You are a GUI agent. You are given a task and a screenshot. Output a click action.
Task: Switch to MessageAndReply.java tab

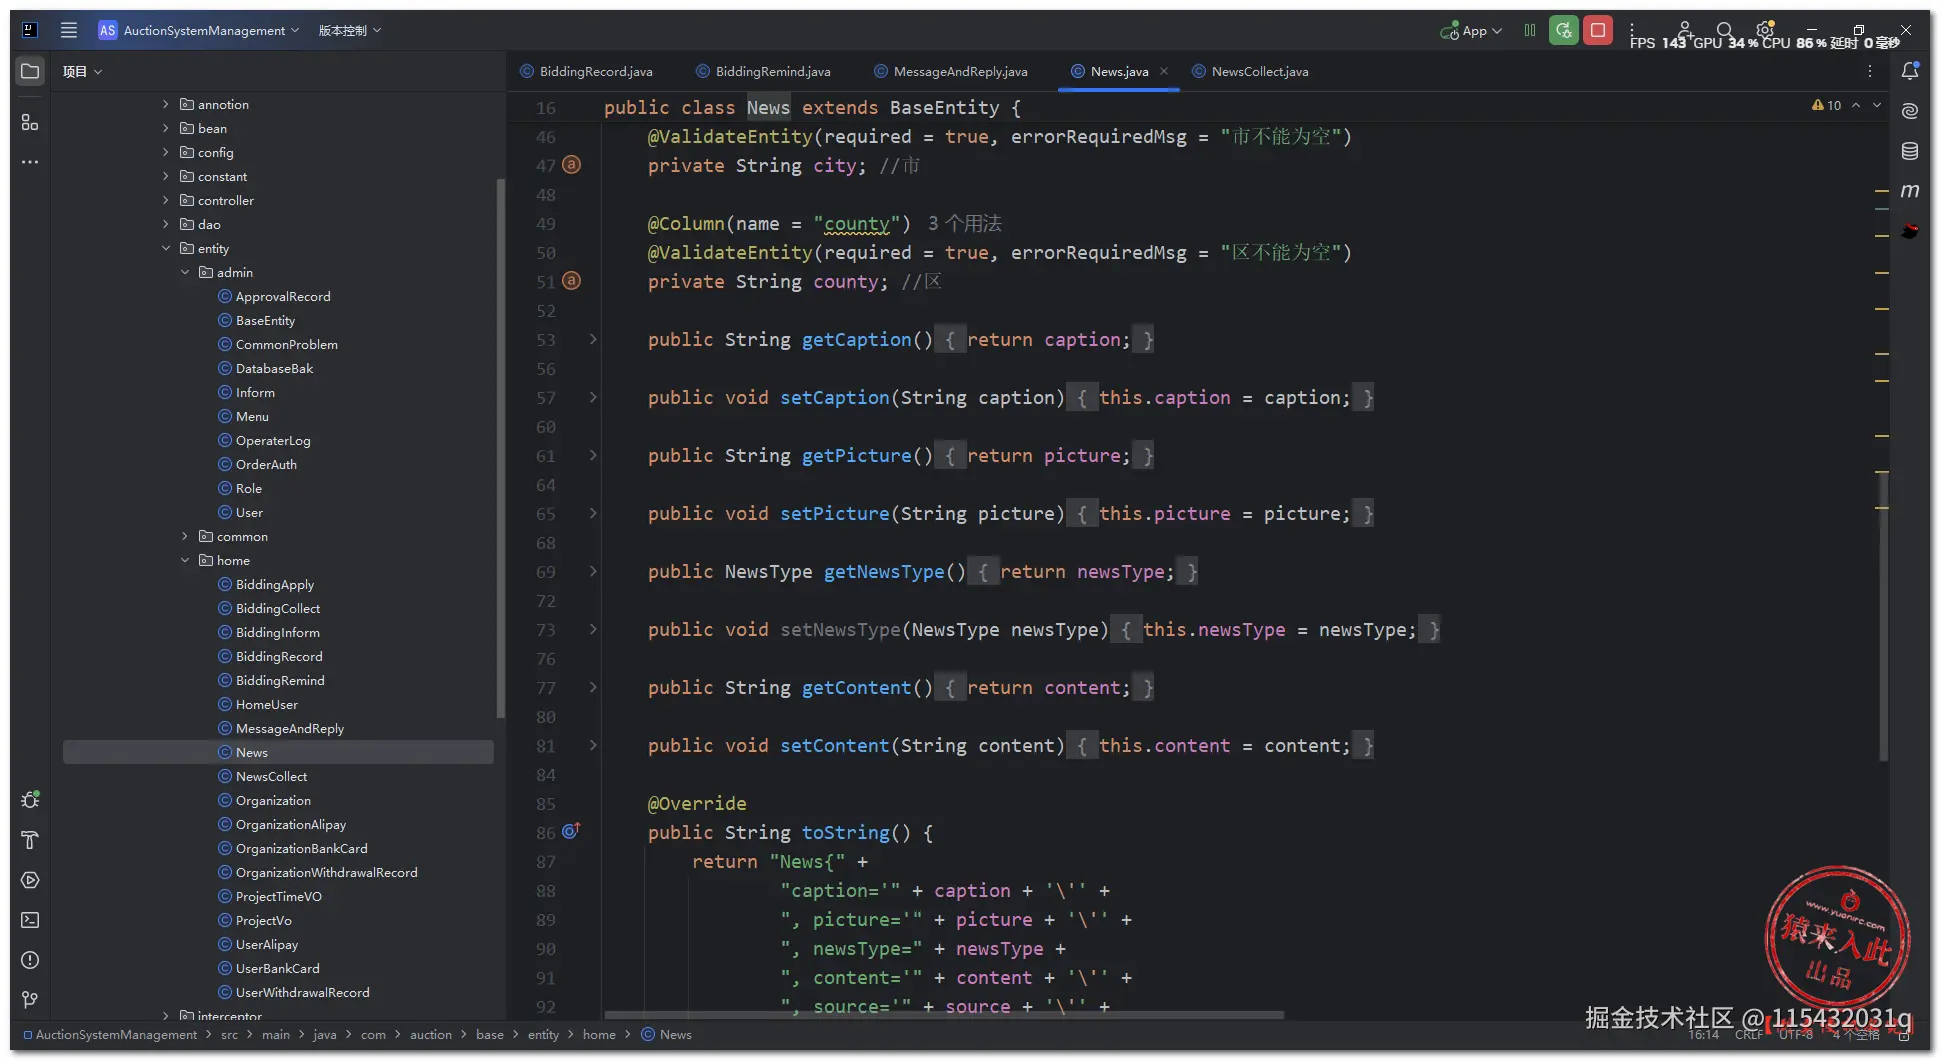[951, 71]
